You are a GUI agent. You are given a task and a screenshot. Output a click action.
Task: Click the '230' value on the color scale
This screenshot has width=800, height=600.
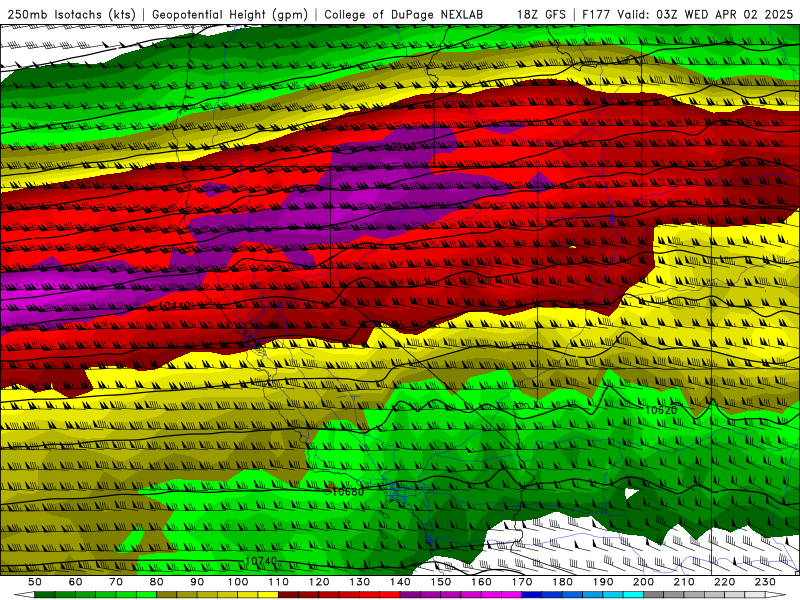pyautogui.click(x=765, y=582)
